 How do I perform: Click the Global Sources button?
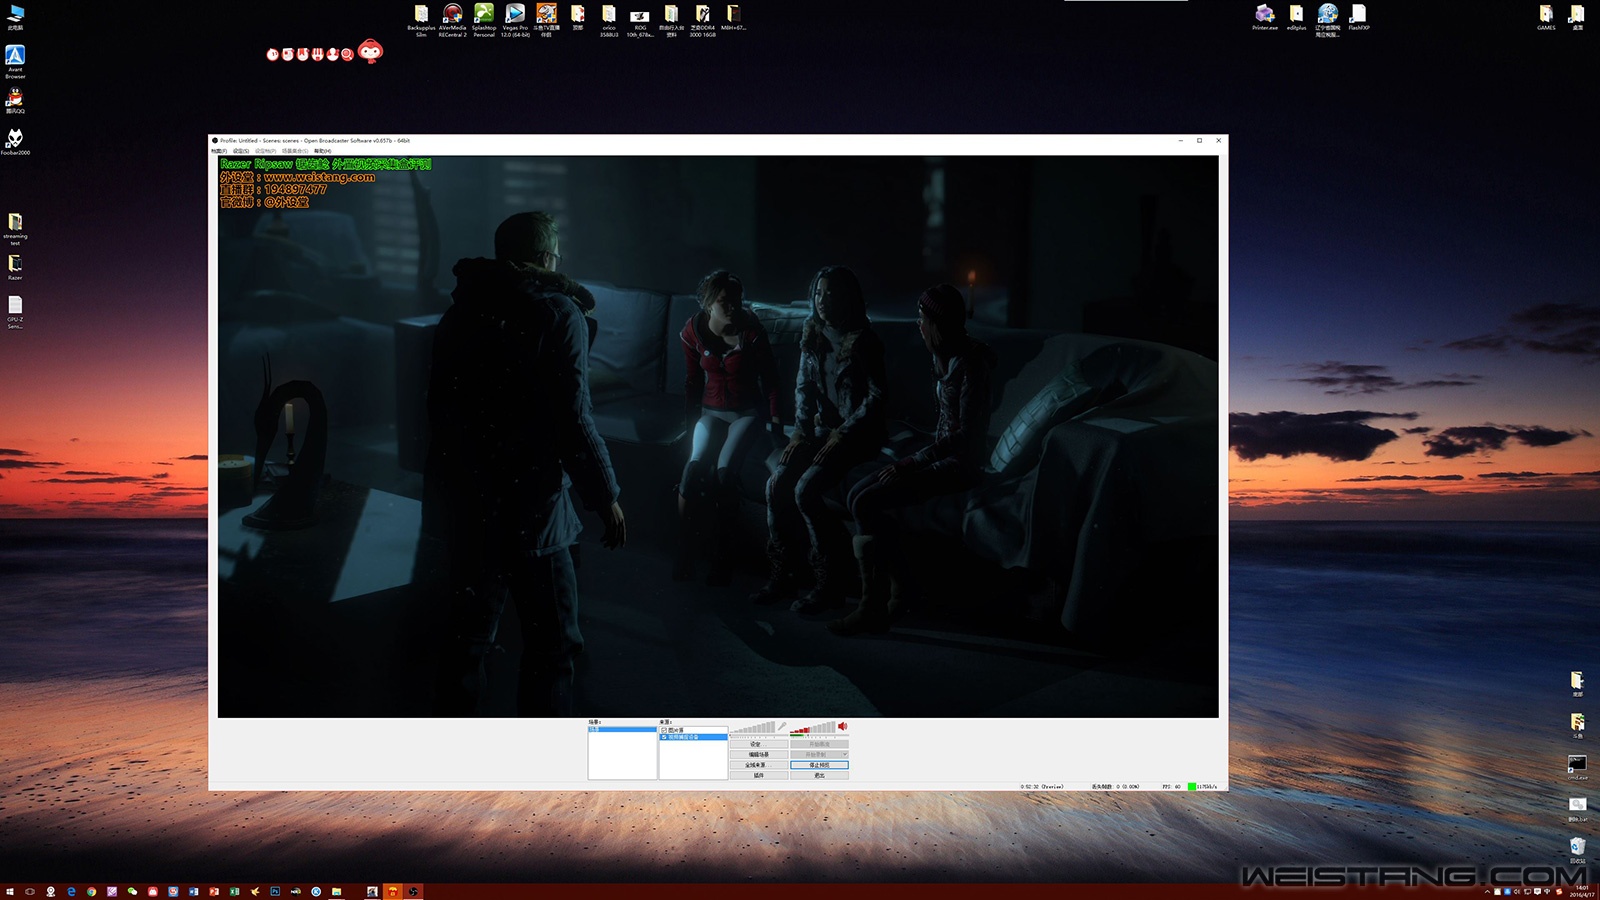pos(759,765)
